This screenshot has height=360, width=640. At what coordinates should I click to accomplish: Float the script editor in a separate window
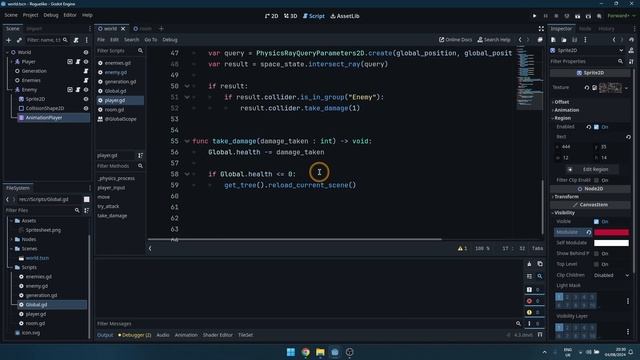click(540, 40)
